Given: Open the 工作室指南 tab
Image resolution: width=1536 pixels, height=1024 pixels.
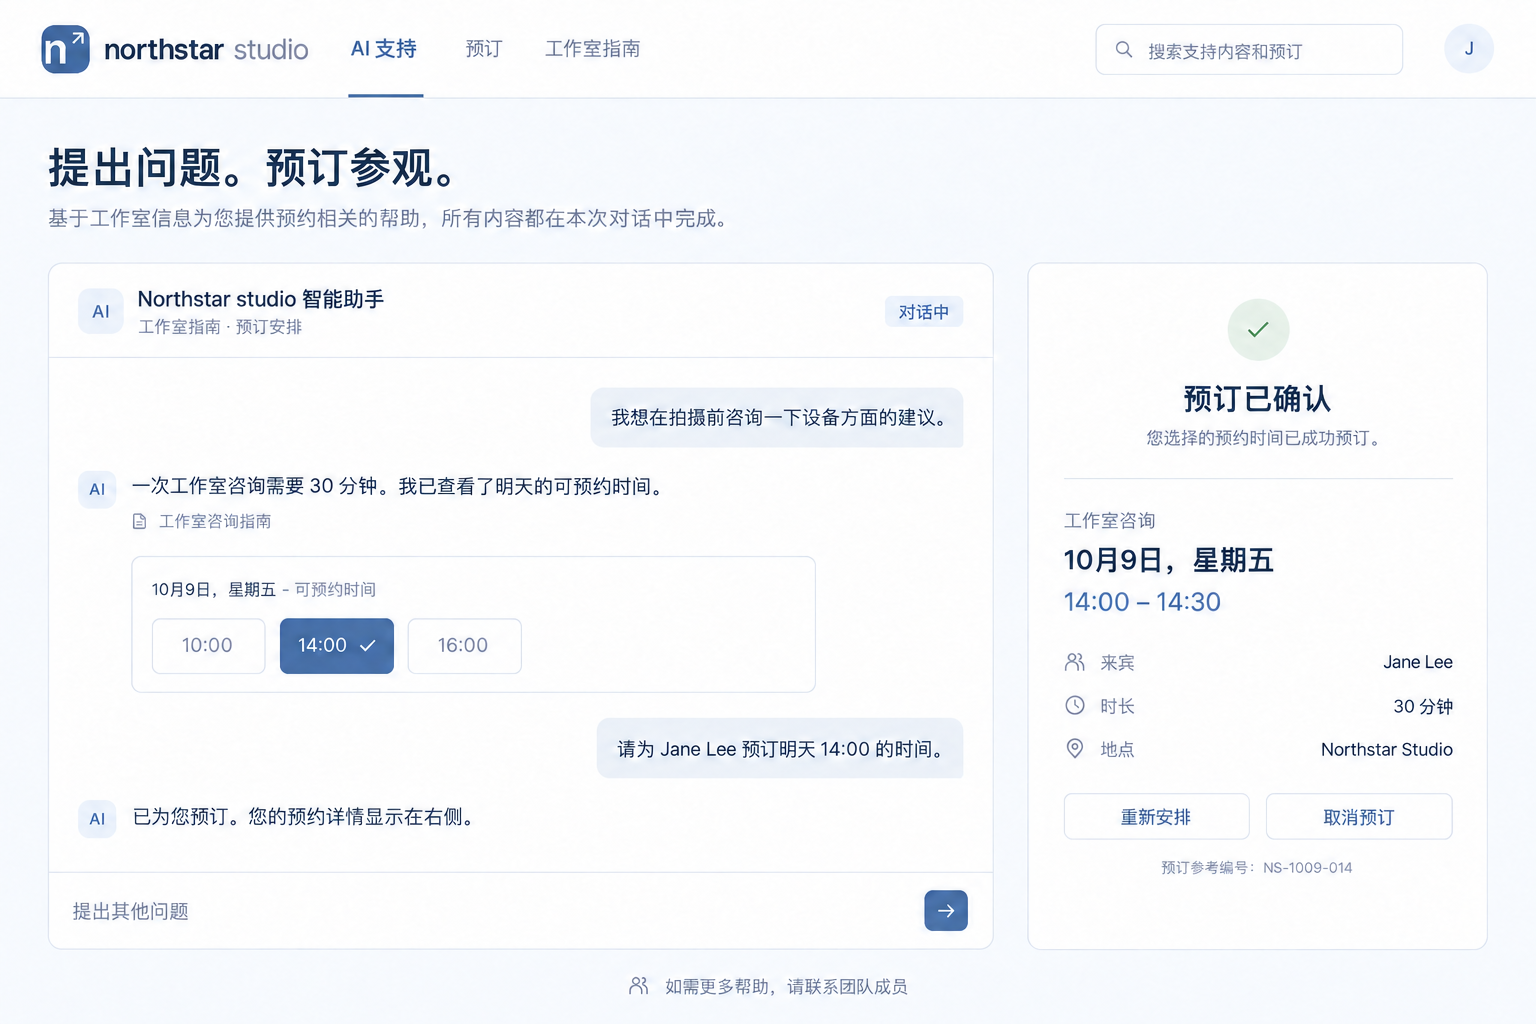Looking at the screenshot, I should point(593,49).
